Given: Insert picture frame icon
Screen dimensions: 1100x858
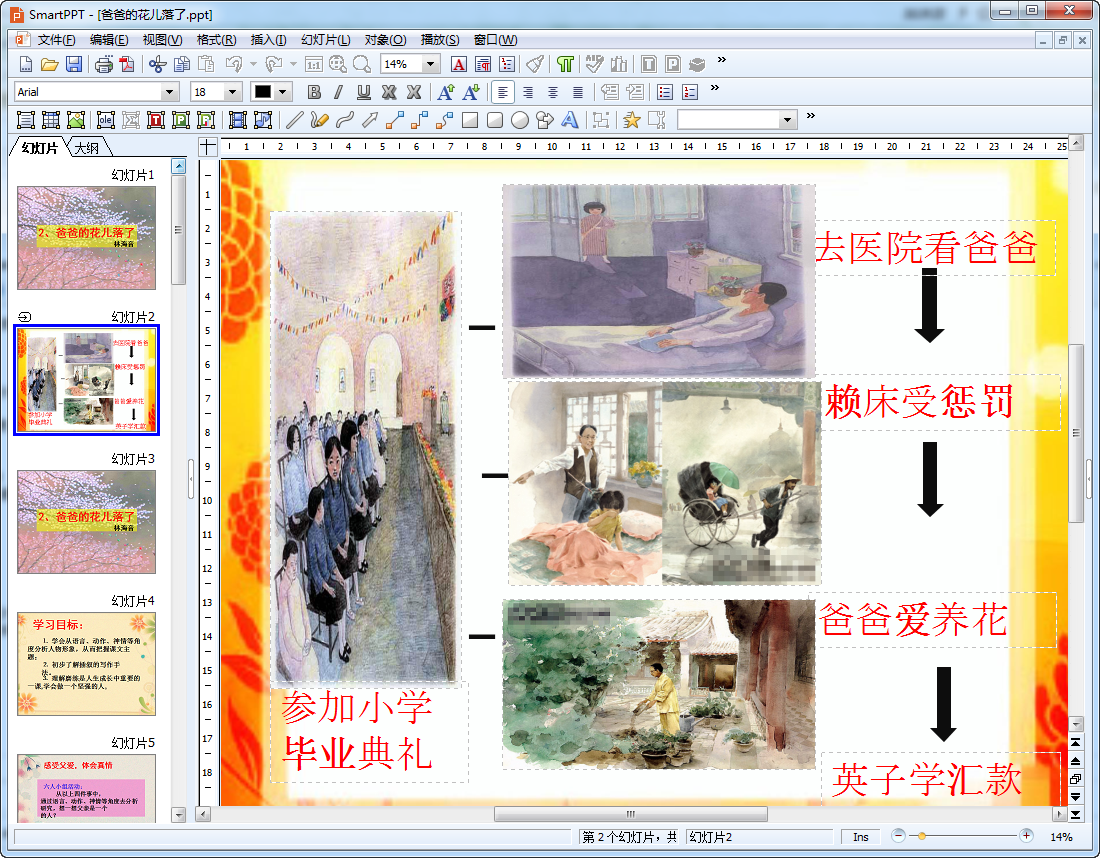Looking at the screenshot, I should click(x=76, y=120).
